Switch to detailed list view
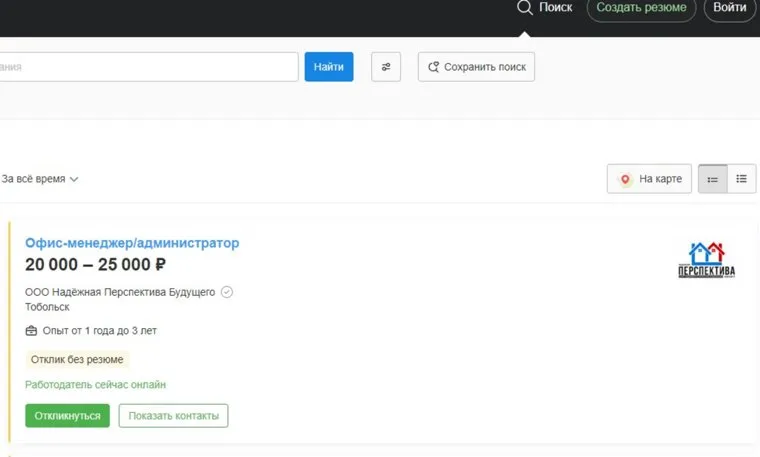Screen dimensions: 760x457 click(x=713, y=179)
